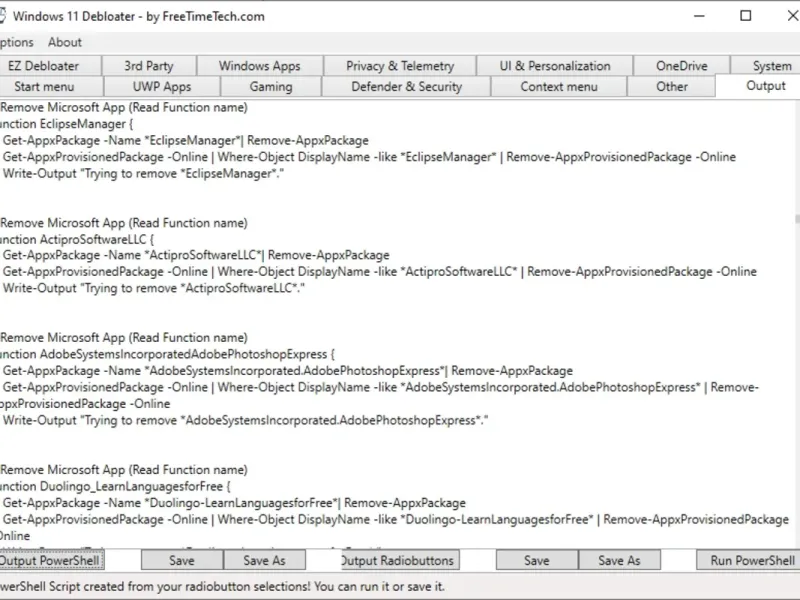Image resolution: width=800 pixels, height=600 pixels.
Task: Click 'Write-Output Trying to remove *ActiproSoftwareLLC*' line
Action: pyautogui.click(x=154, y=288)
